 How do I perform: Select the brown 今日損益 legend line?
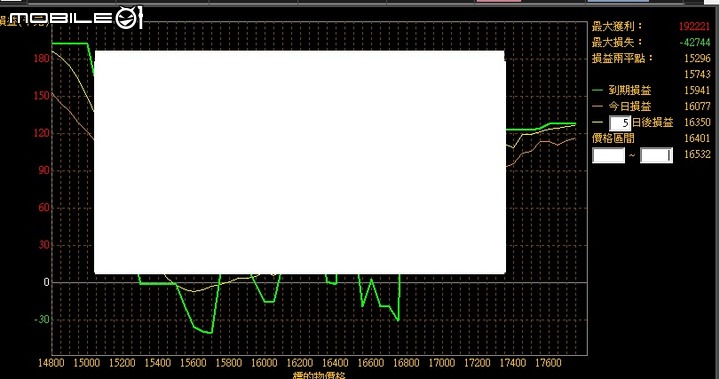click(x=597, y=106)
